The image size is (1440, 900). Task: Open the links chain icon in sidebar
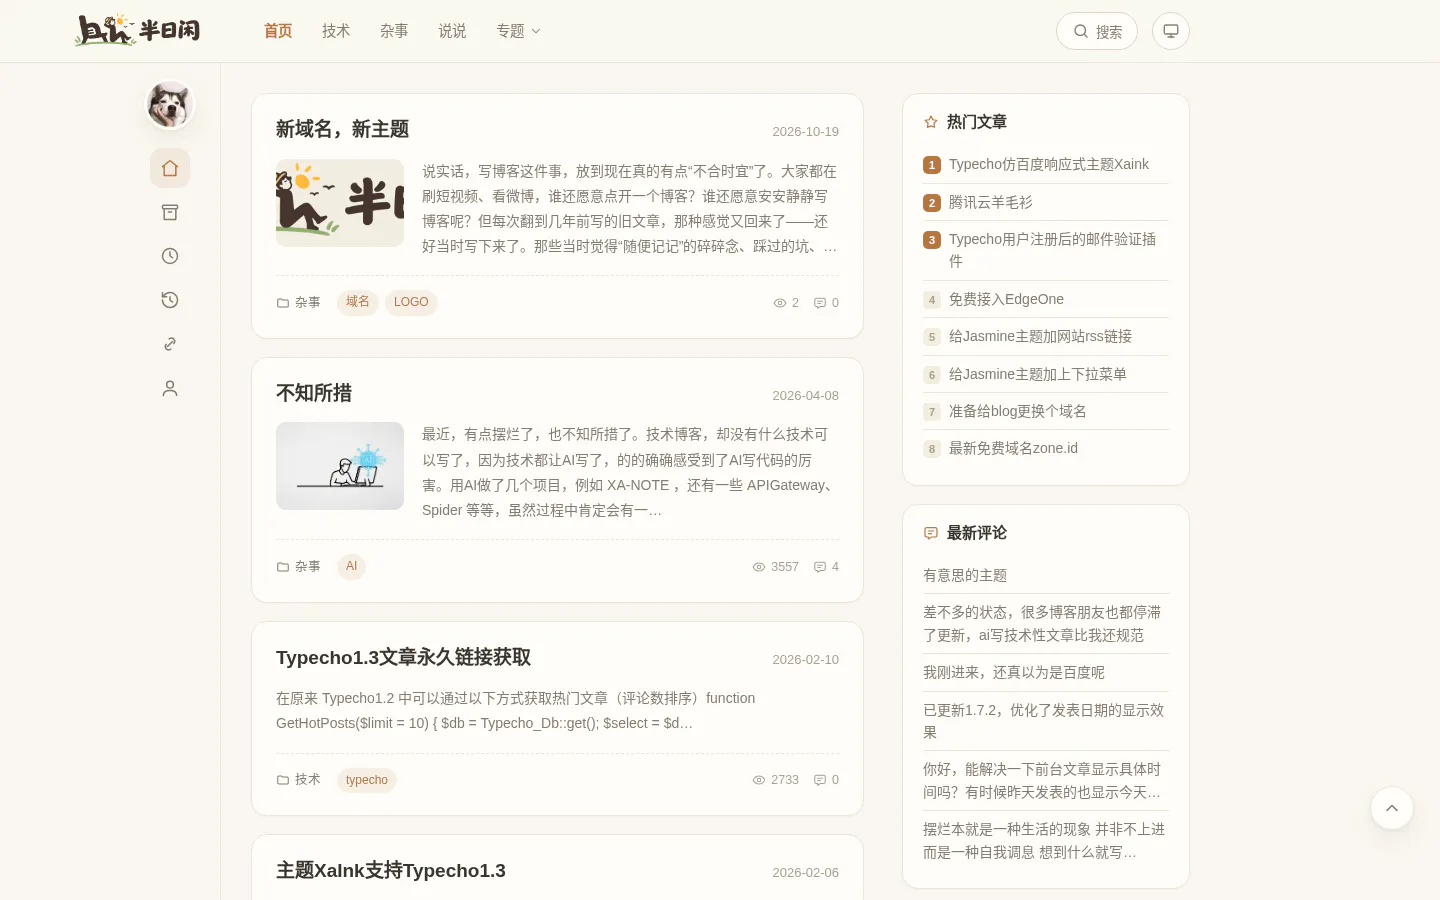coord(170,344)
